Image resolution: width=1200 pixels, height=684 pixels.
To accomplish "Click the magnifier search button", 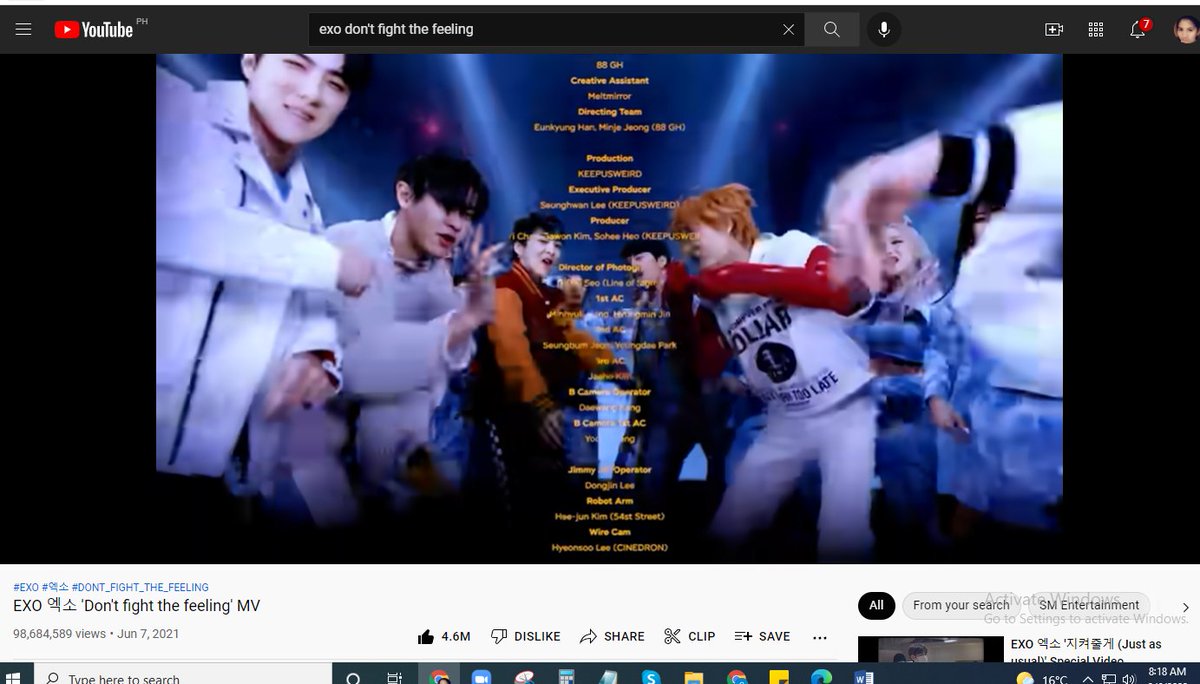I will coord(831,30).
